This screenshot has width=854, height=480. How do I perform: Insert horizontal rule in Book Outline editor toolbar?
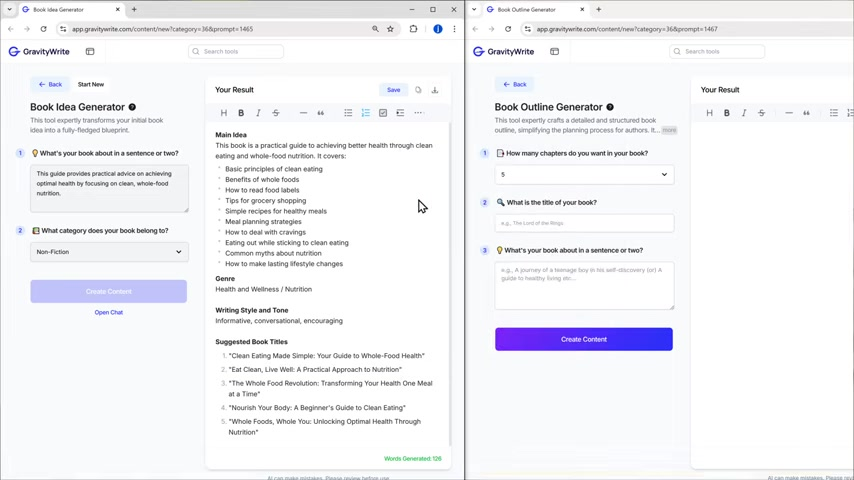coord(789,113)
